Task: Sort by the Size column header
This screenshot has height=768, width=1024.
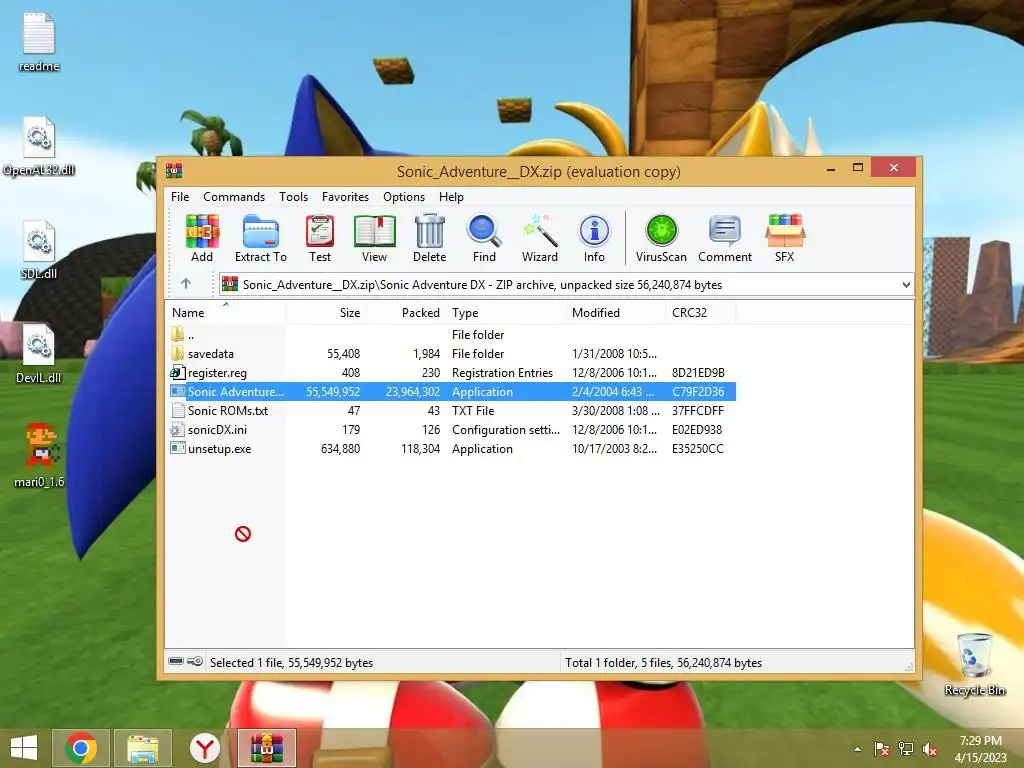Action: (x=325, y=313)
